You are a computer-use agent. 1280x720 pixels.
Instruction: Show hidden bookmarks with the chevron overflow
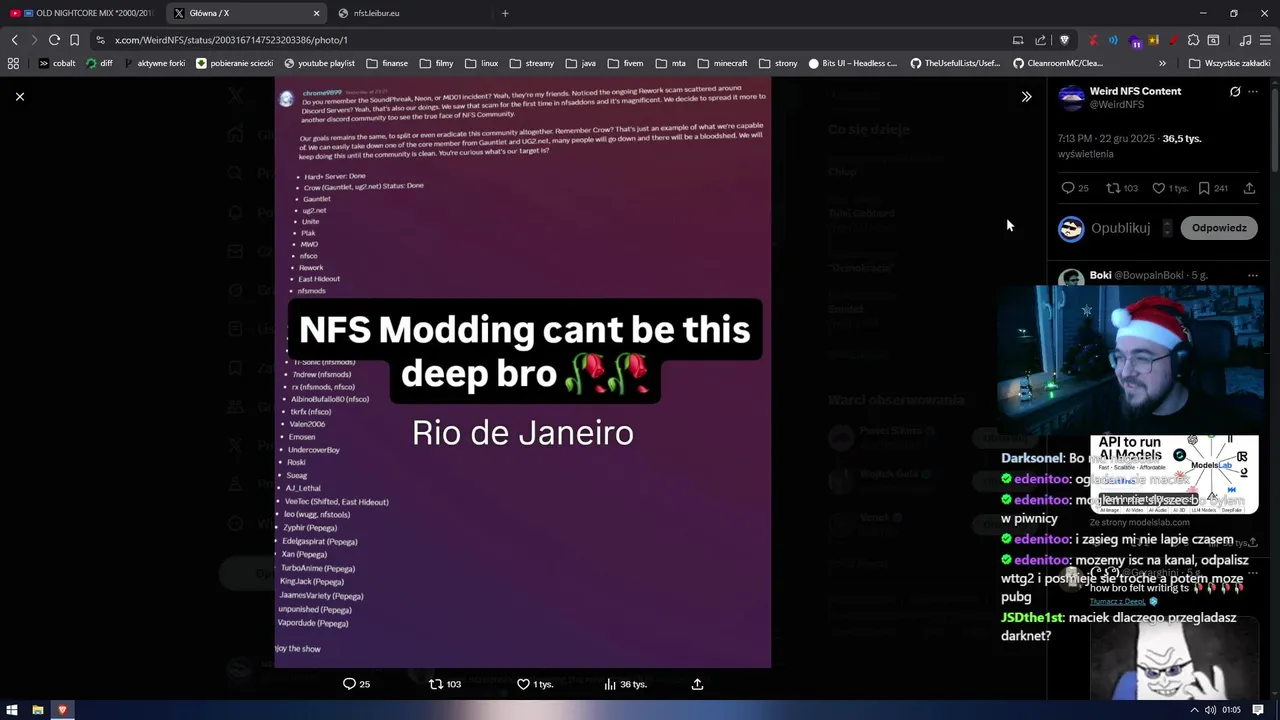click(x=1162, y=63)
